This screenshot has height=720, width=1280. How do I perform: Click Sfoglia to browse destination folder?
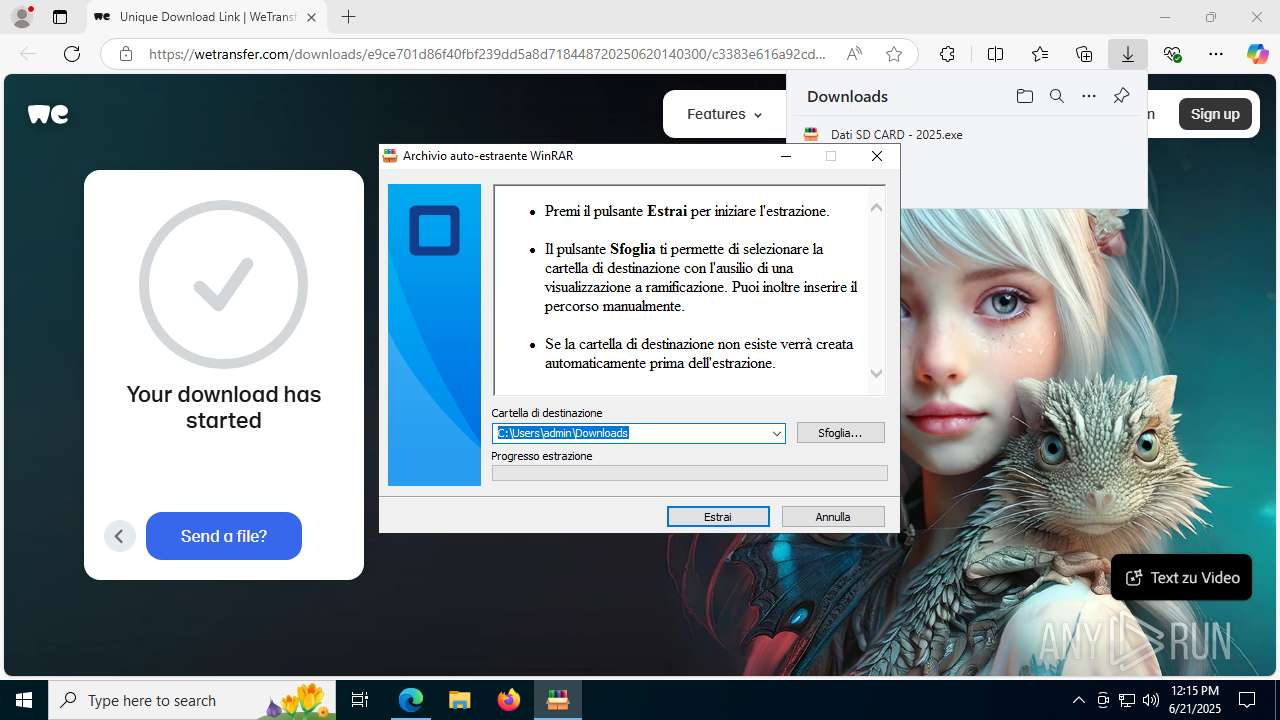841,433
